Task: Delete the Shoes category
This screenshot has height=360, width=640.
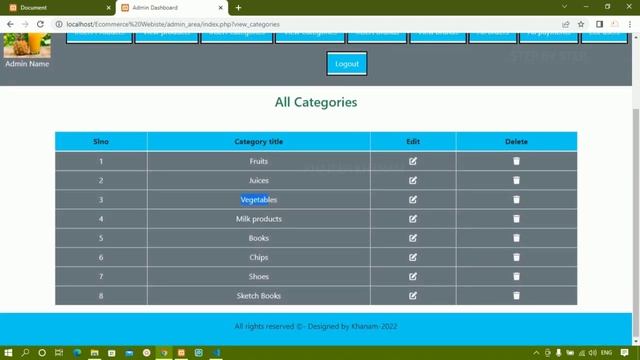Action: pos(516,276)
